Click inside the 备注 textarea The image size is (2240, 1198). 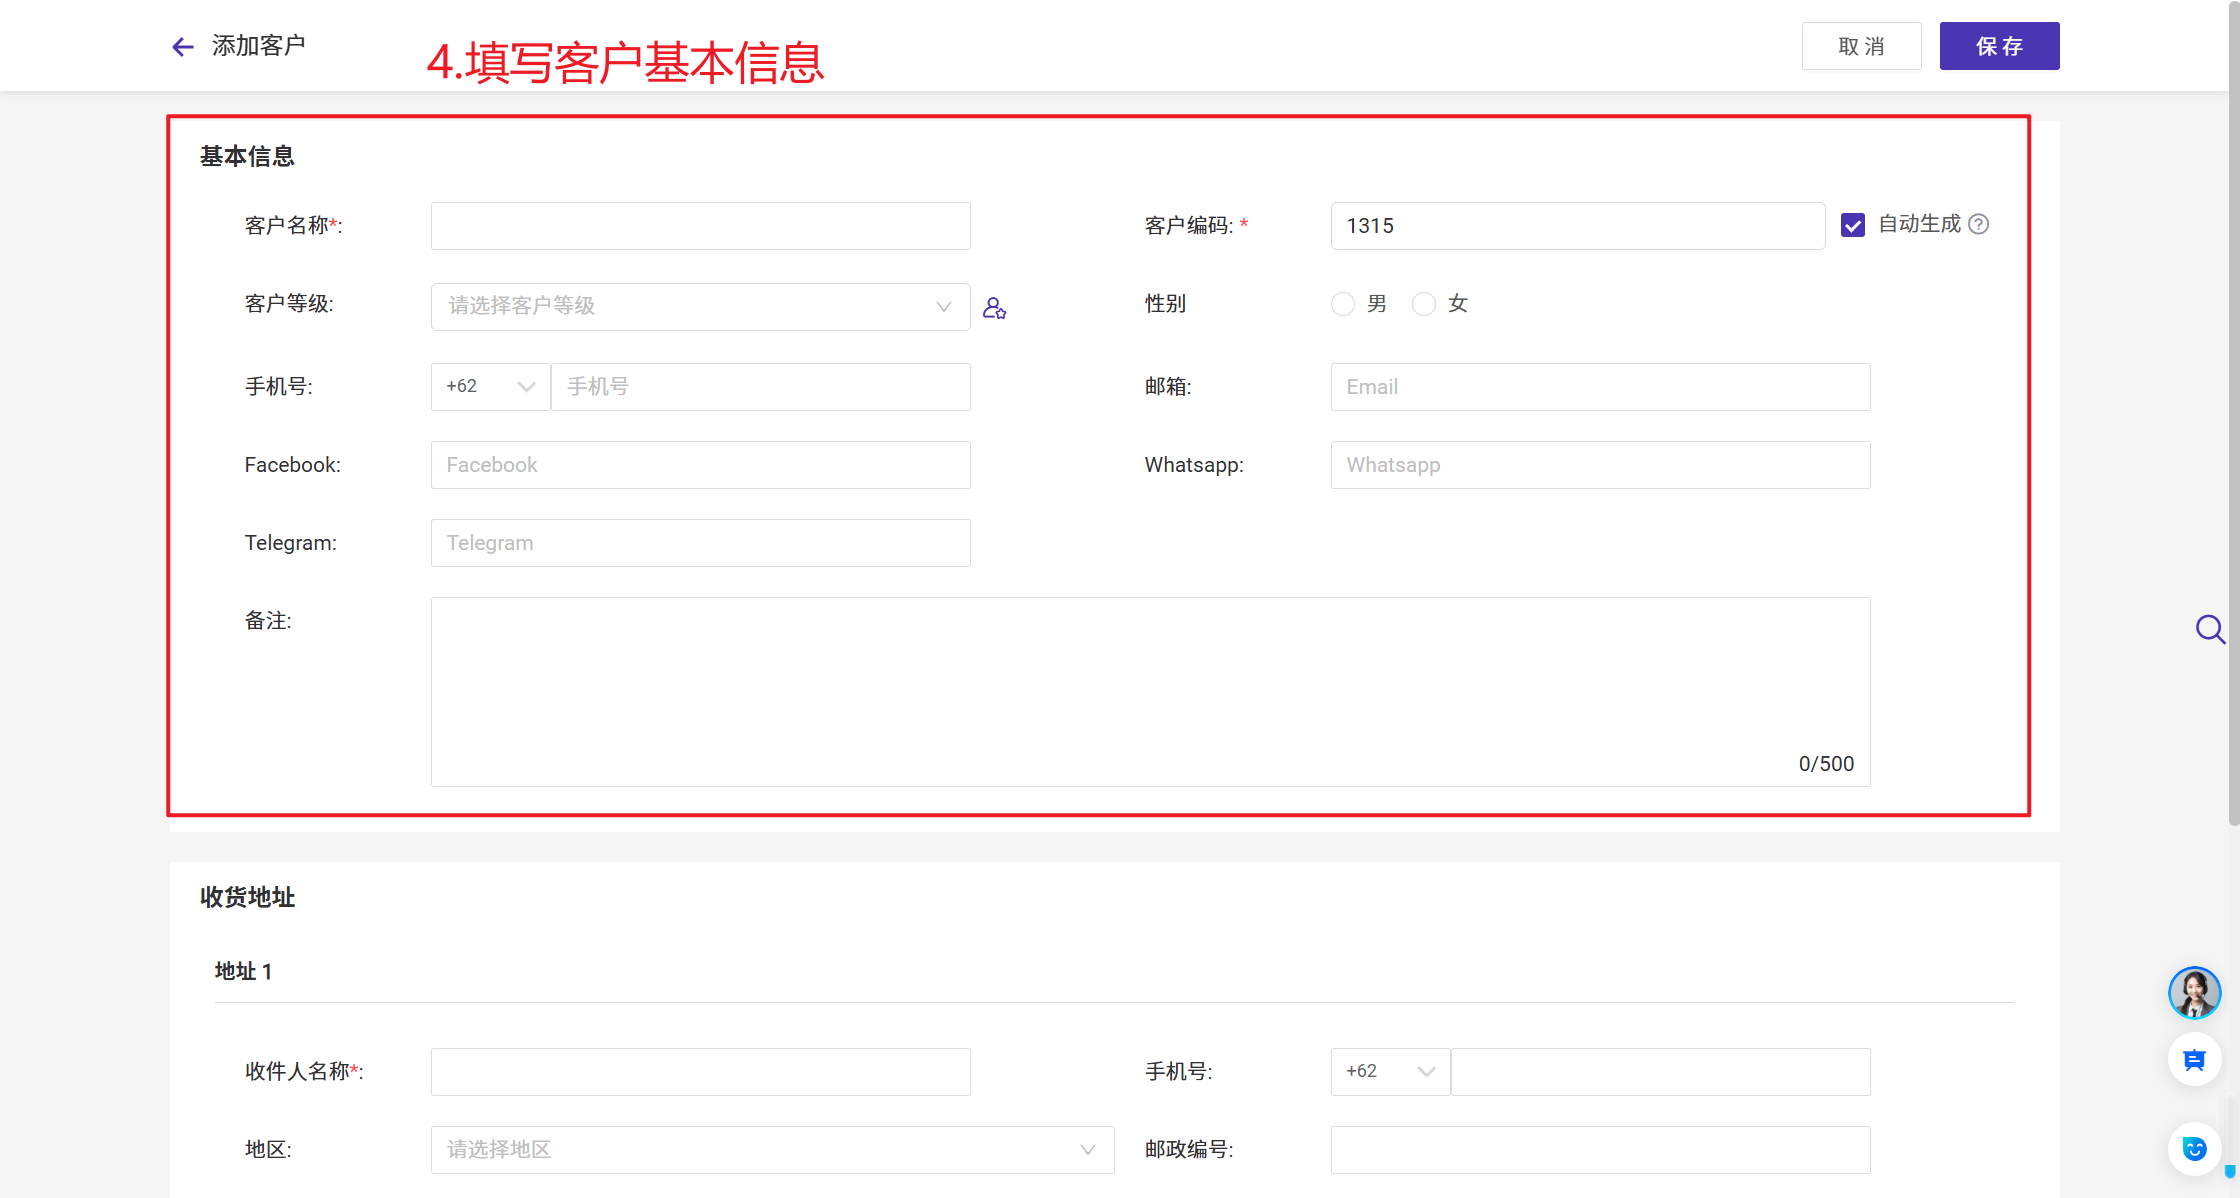tap(1150, 692)
